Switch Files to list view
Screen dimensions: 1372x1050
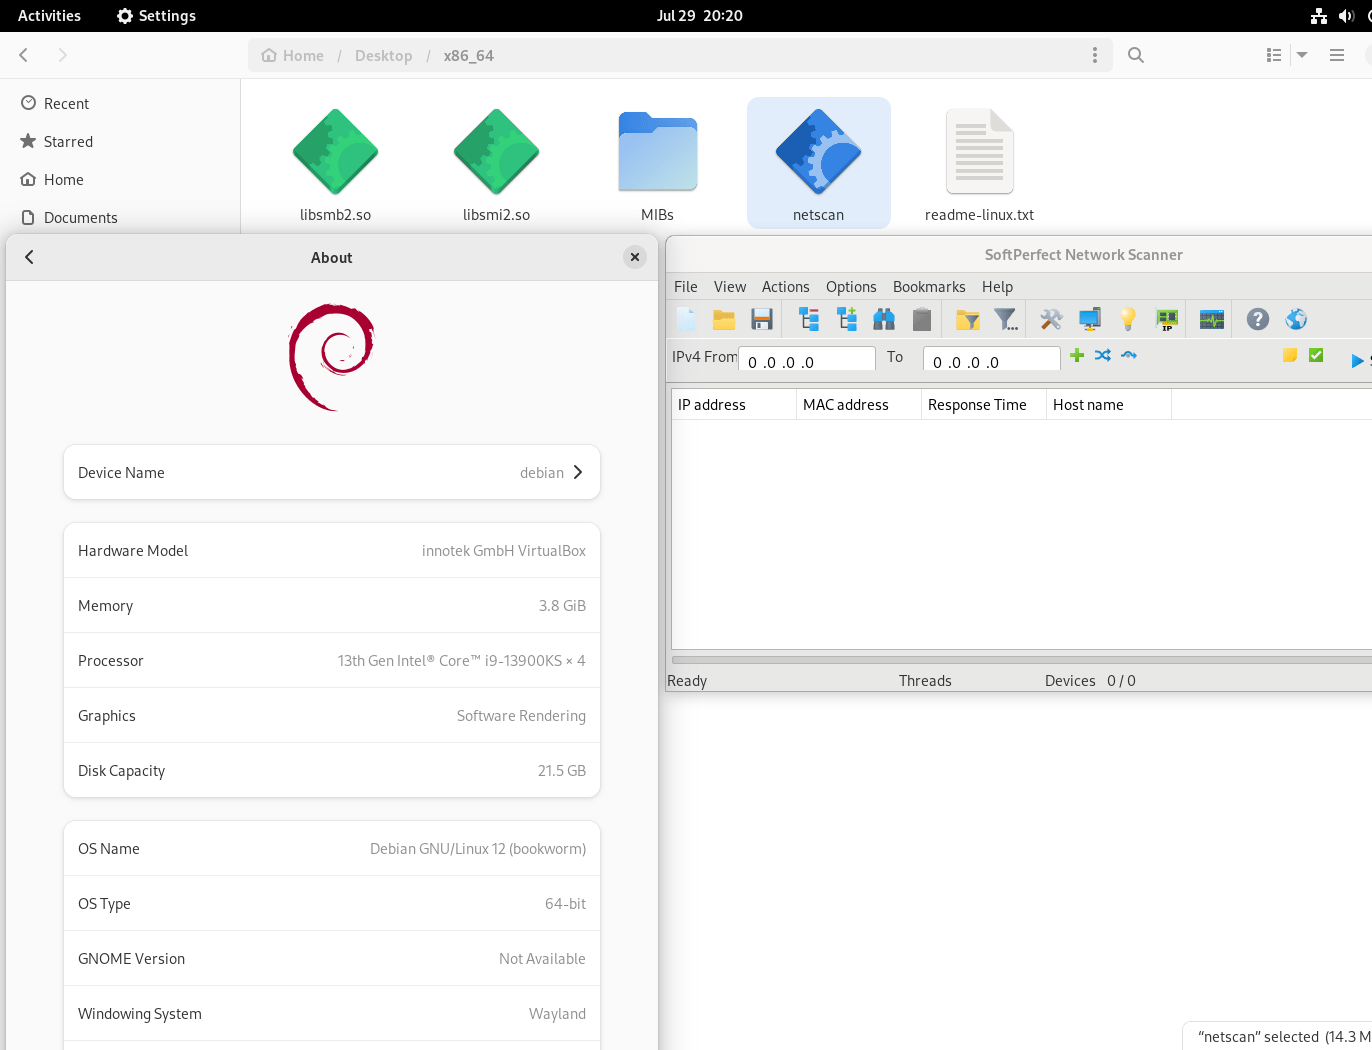point(1274,55)
